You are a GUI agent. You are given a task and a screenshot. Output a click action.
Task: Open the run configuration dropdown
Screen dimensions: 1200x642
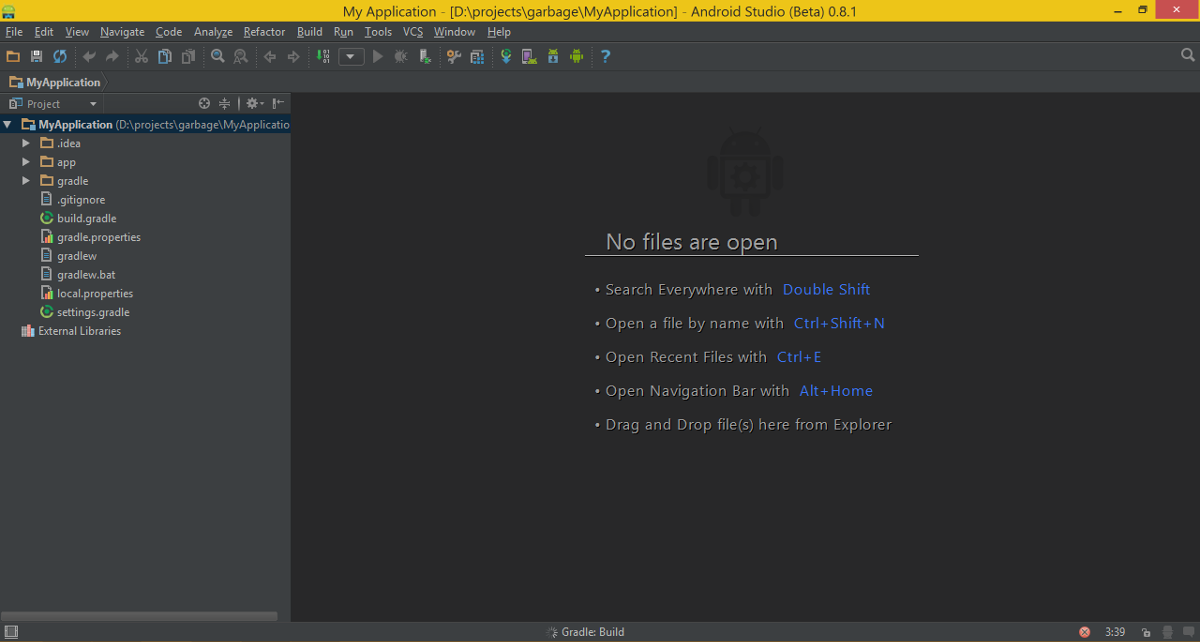351,57
